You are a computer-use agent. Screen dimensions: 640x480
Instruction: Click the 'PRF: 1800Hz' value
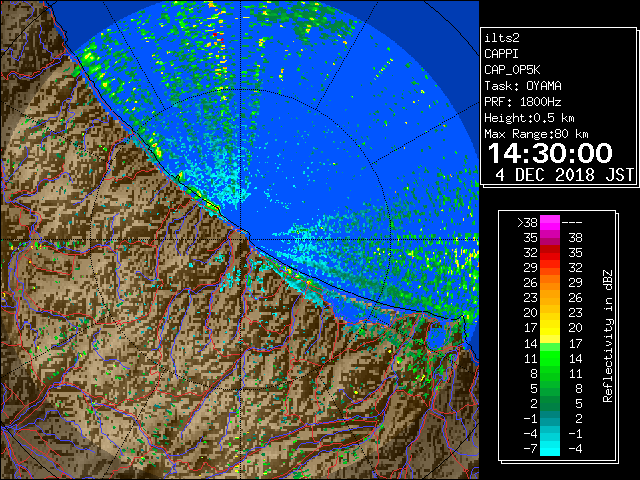pos(523,102)
